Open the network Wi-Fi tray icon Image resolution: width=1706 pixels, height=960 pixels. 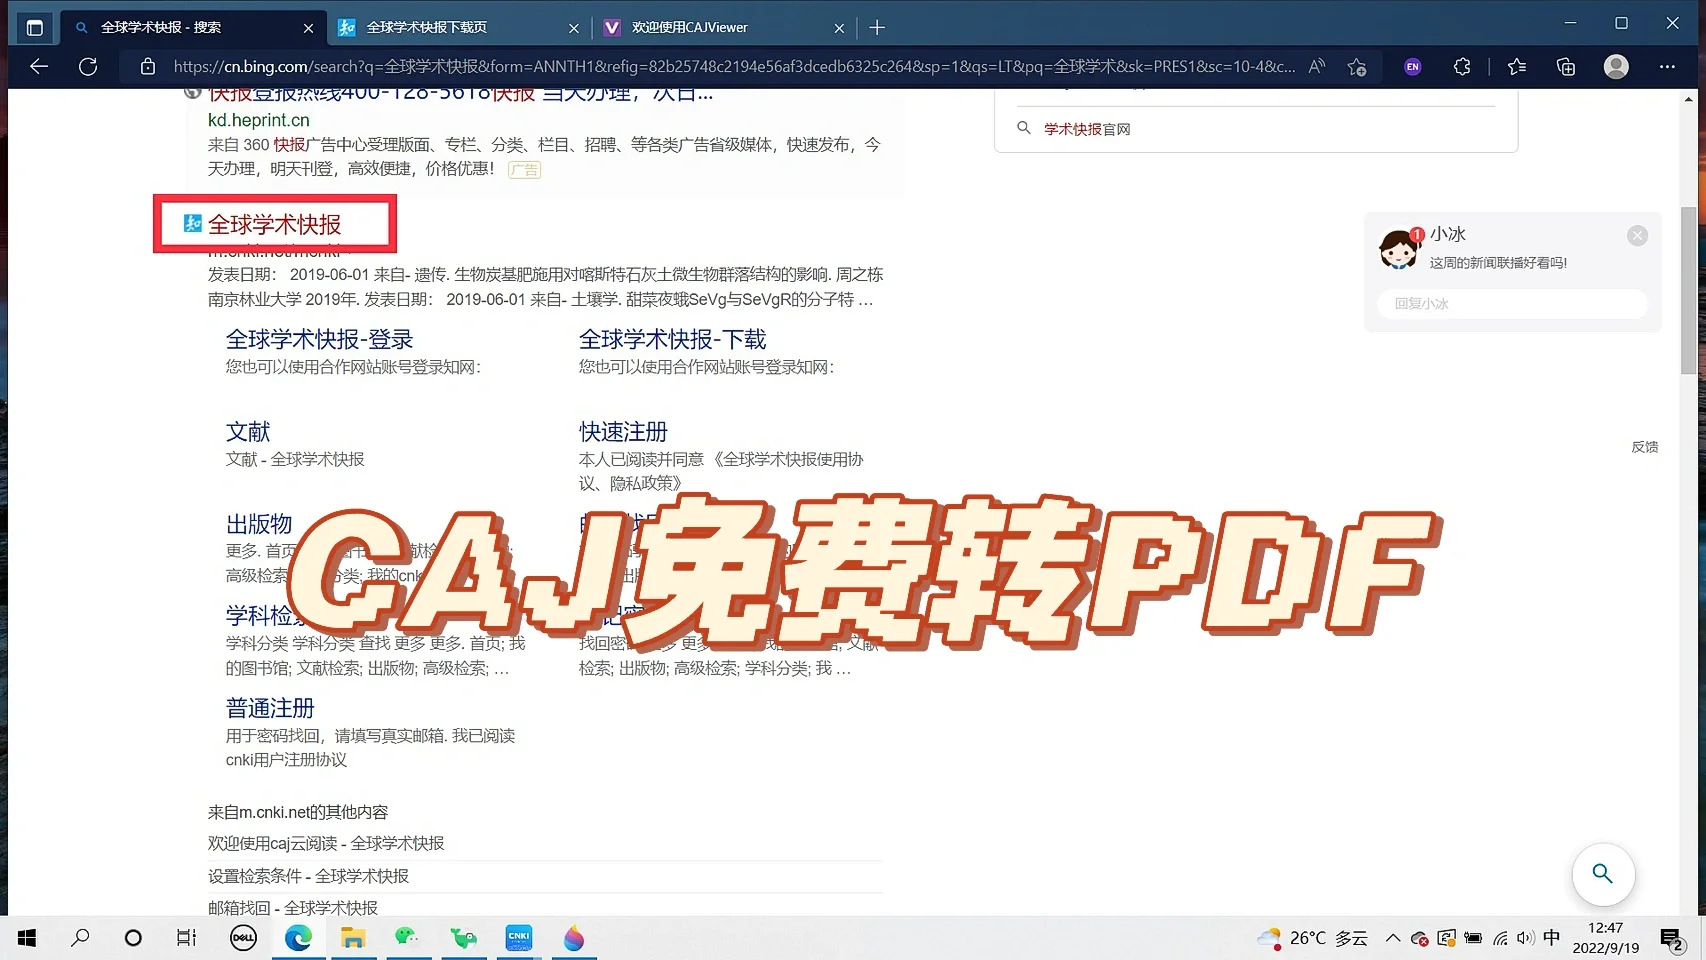click(1500, 938)
